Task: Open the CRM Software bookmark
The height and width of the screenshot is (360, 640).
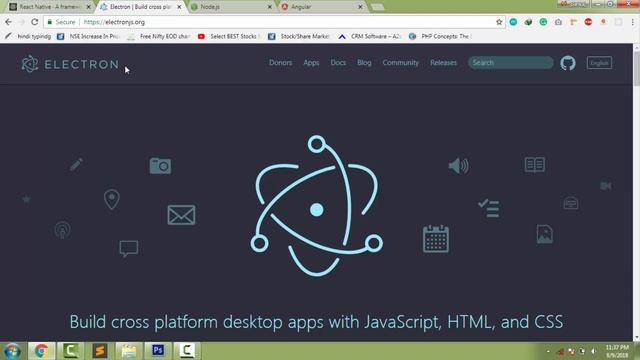Action: (x=370, y=36)
